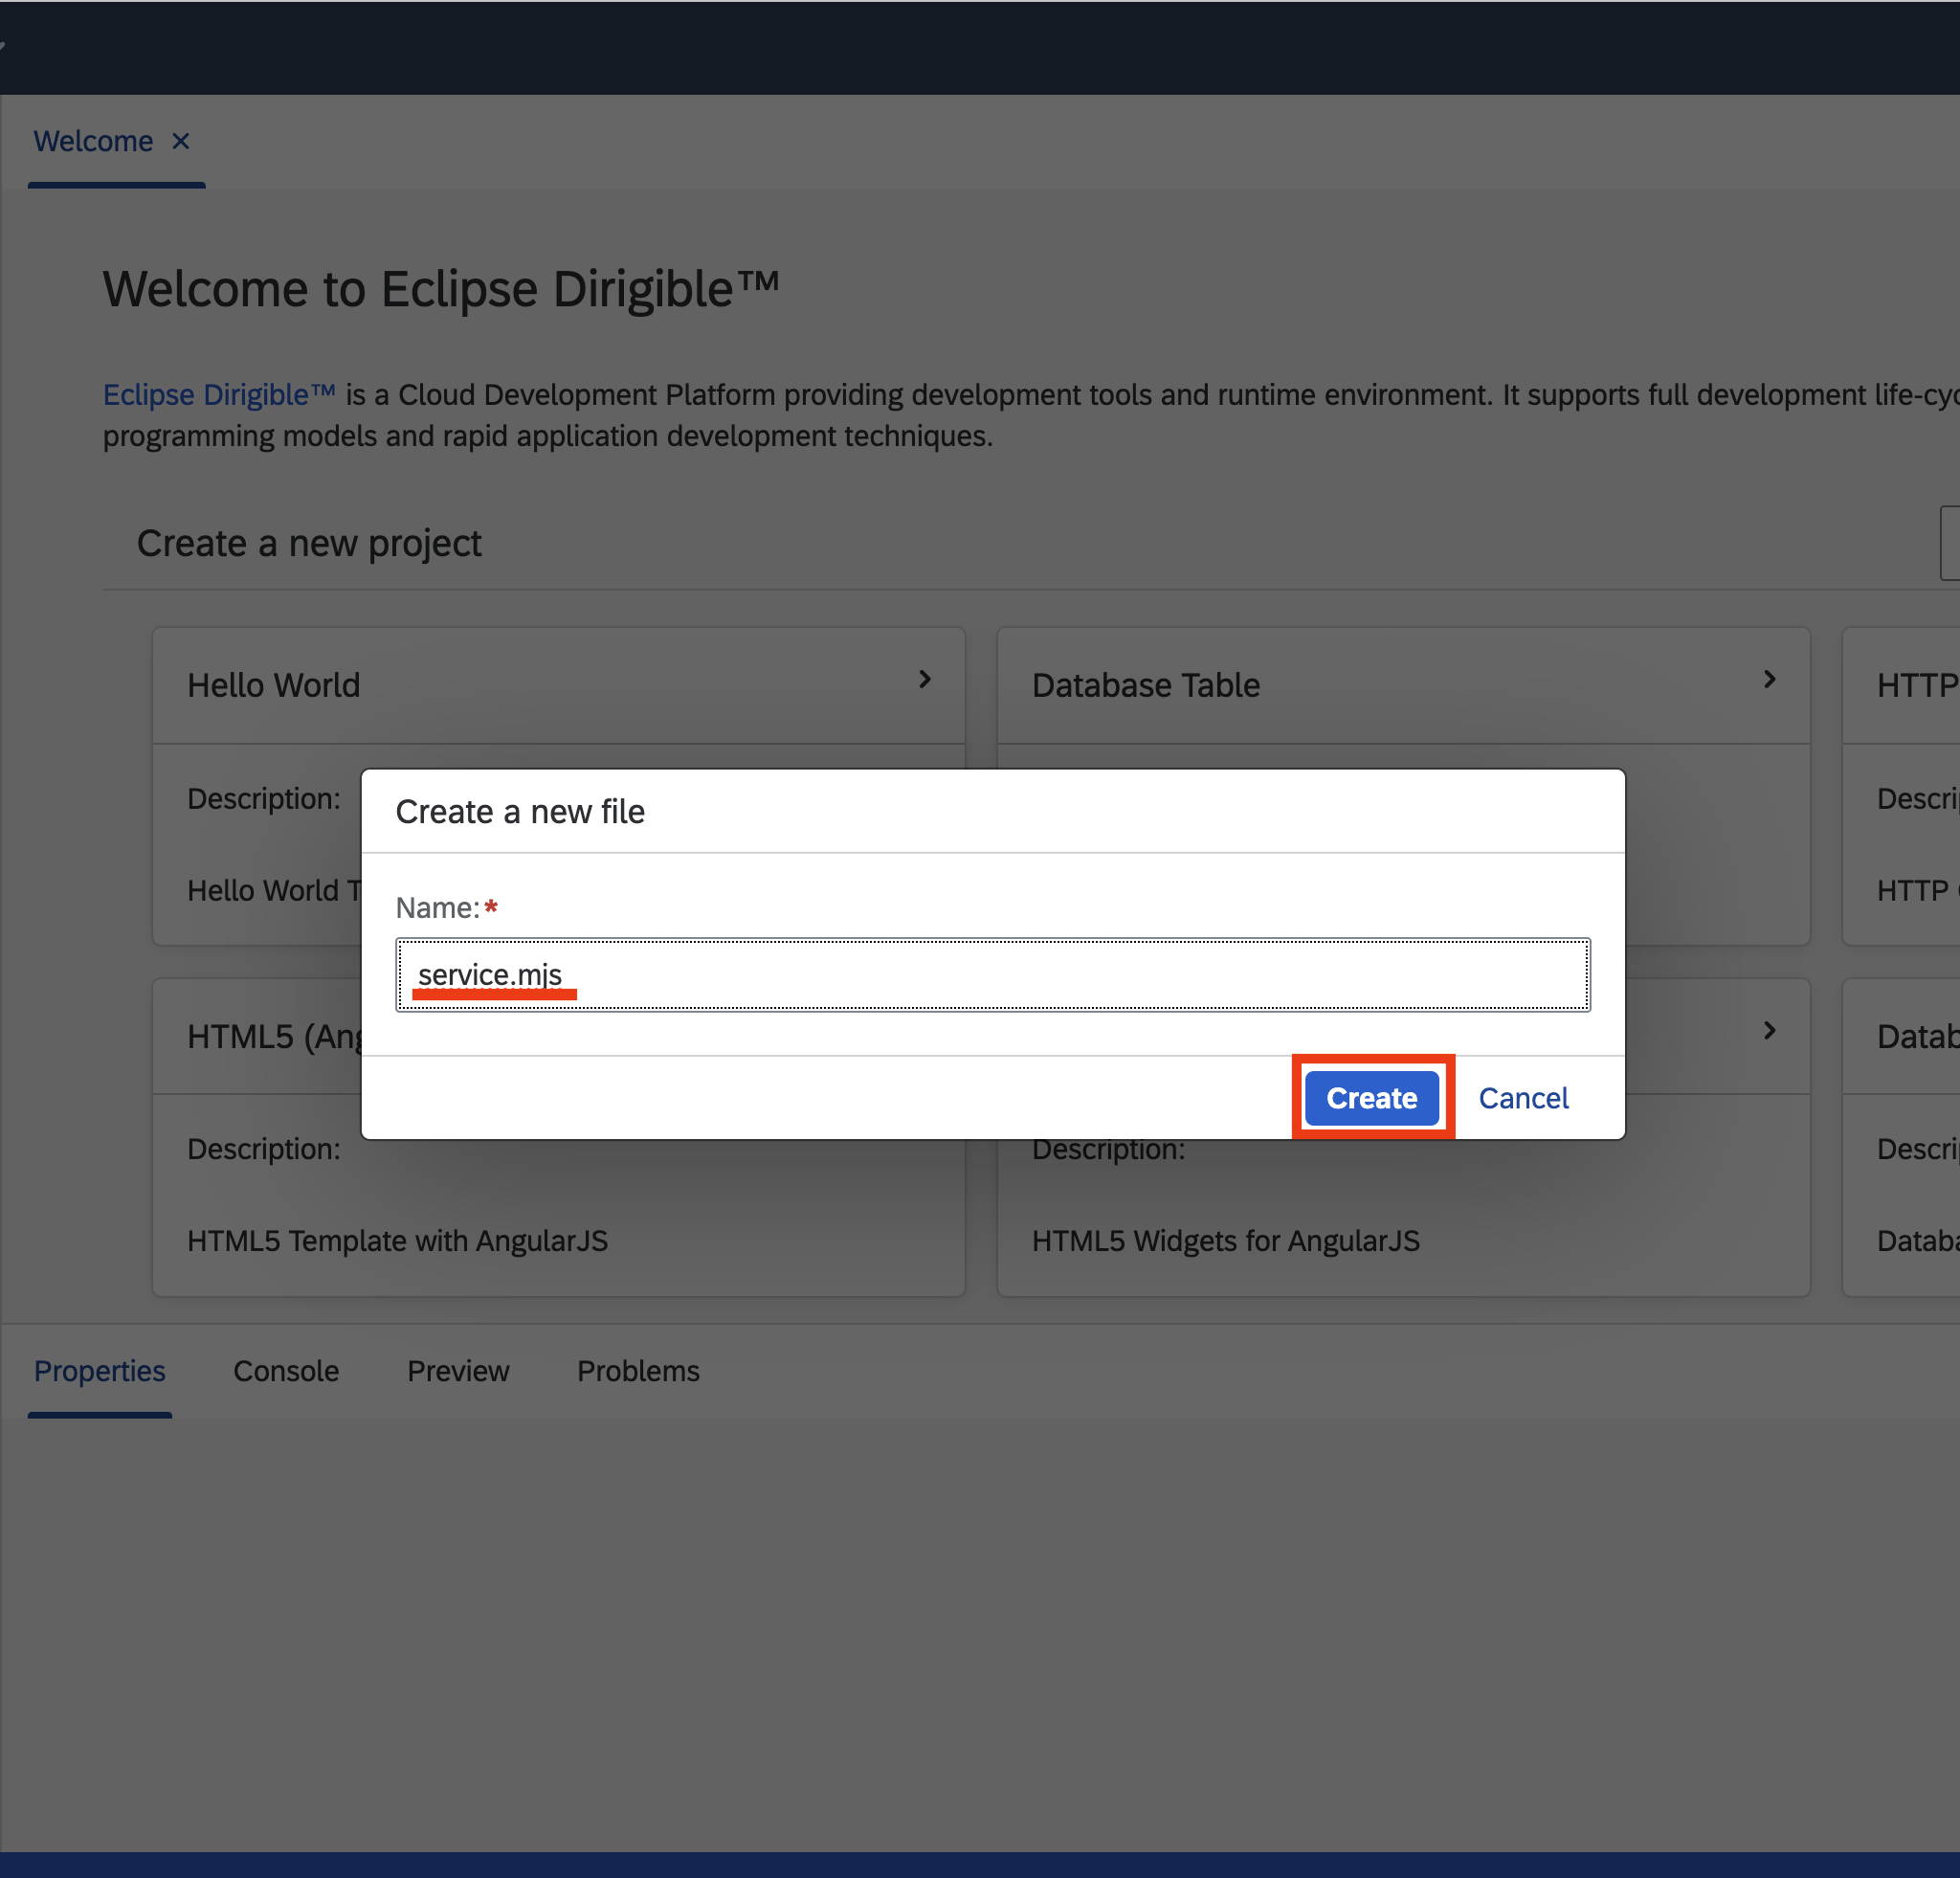This screenshot has width=1960, height=1878.
Task: Click the Name input field
Action: [x=992, y=974]
